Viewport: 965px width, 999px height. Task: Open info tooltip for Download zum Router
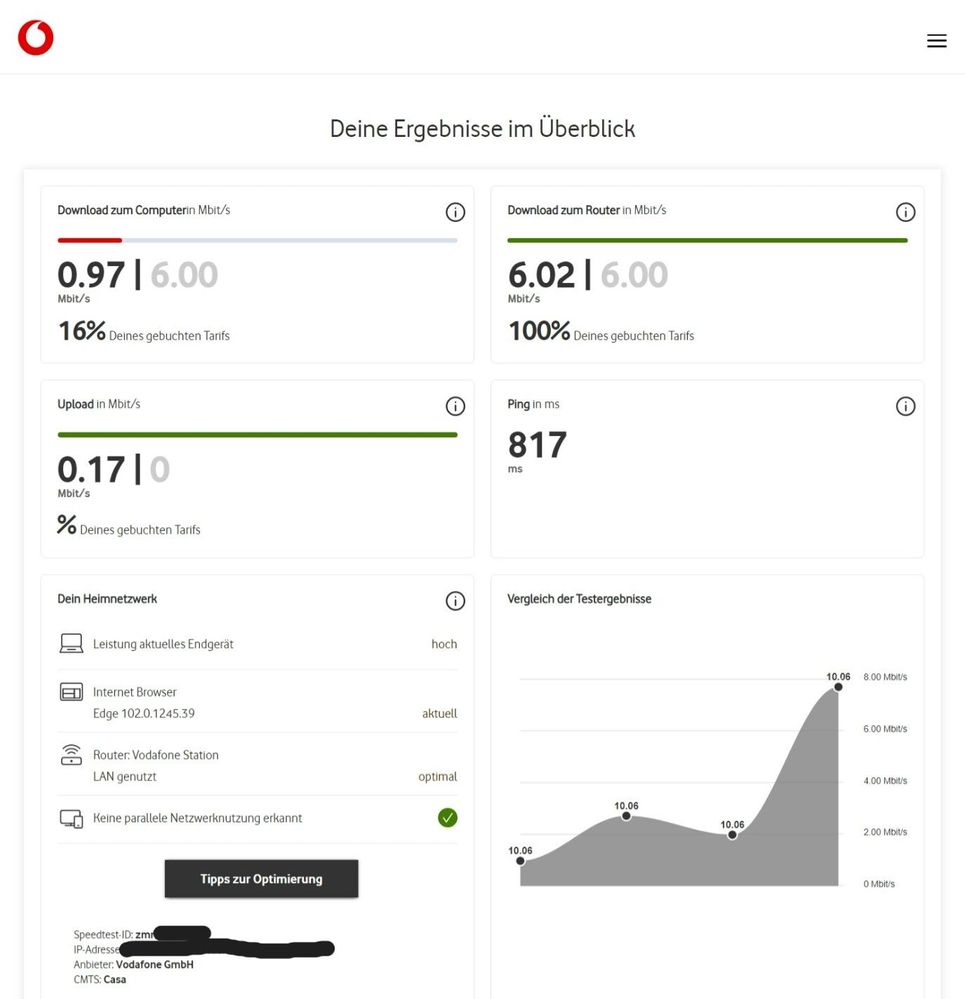click(x=906, y=212)
